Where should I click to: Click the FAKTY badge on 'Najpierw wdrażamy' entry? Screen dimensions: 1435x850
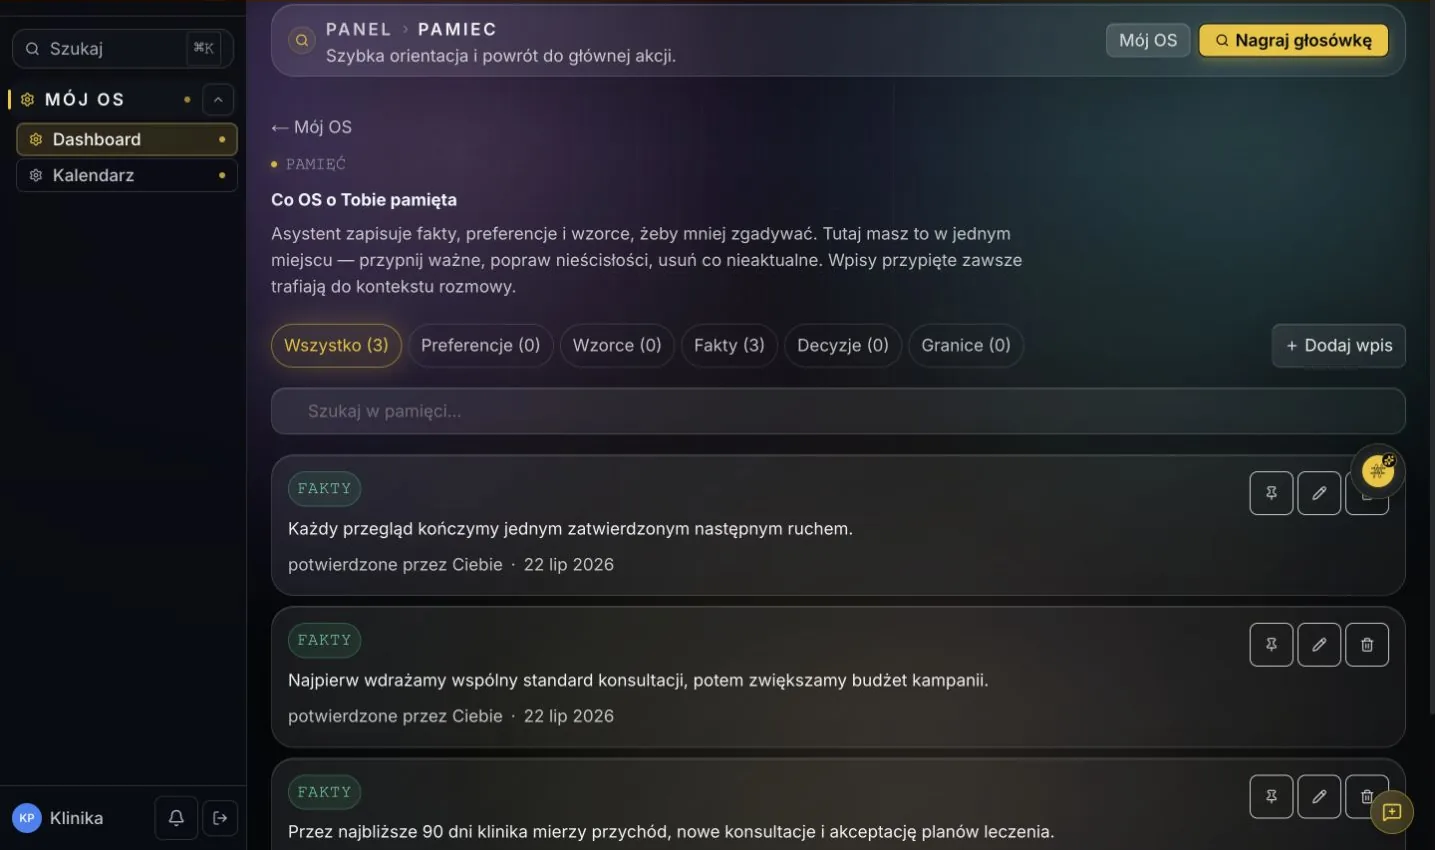pos(325,640)
